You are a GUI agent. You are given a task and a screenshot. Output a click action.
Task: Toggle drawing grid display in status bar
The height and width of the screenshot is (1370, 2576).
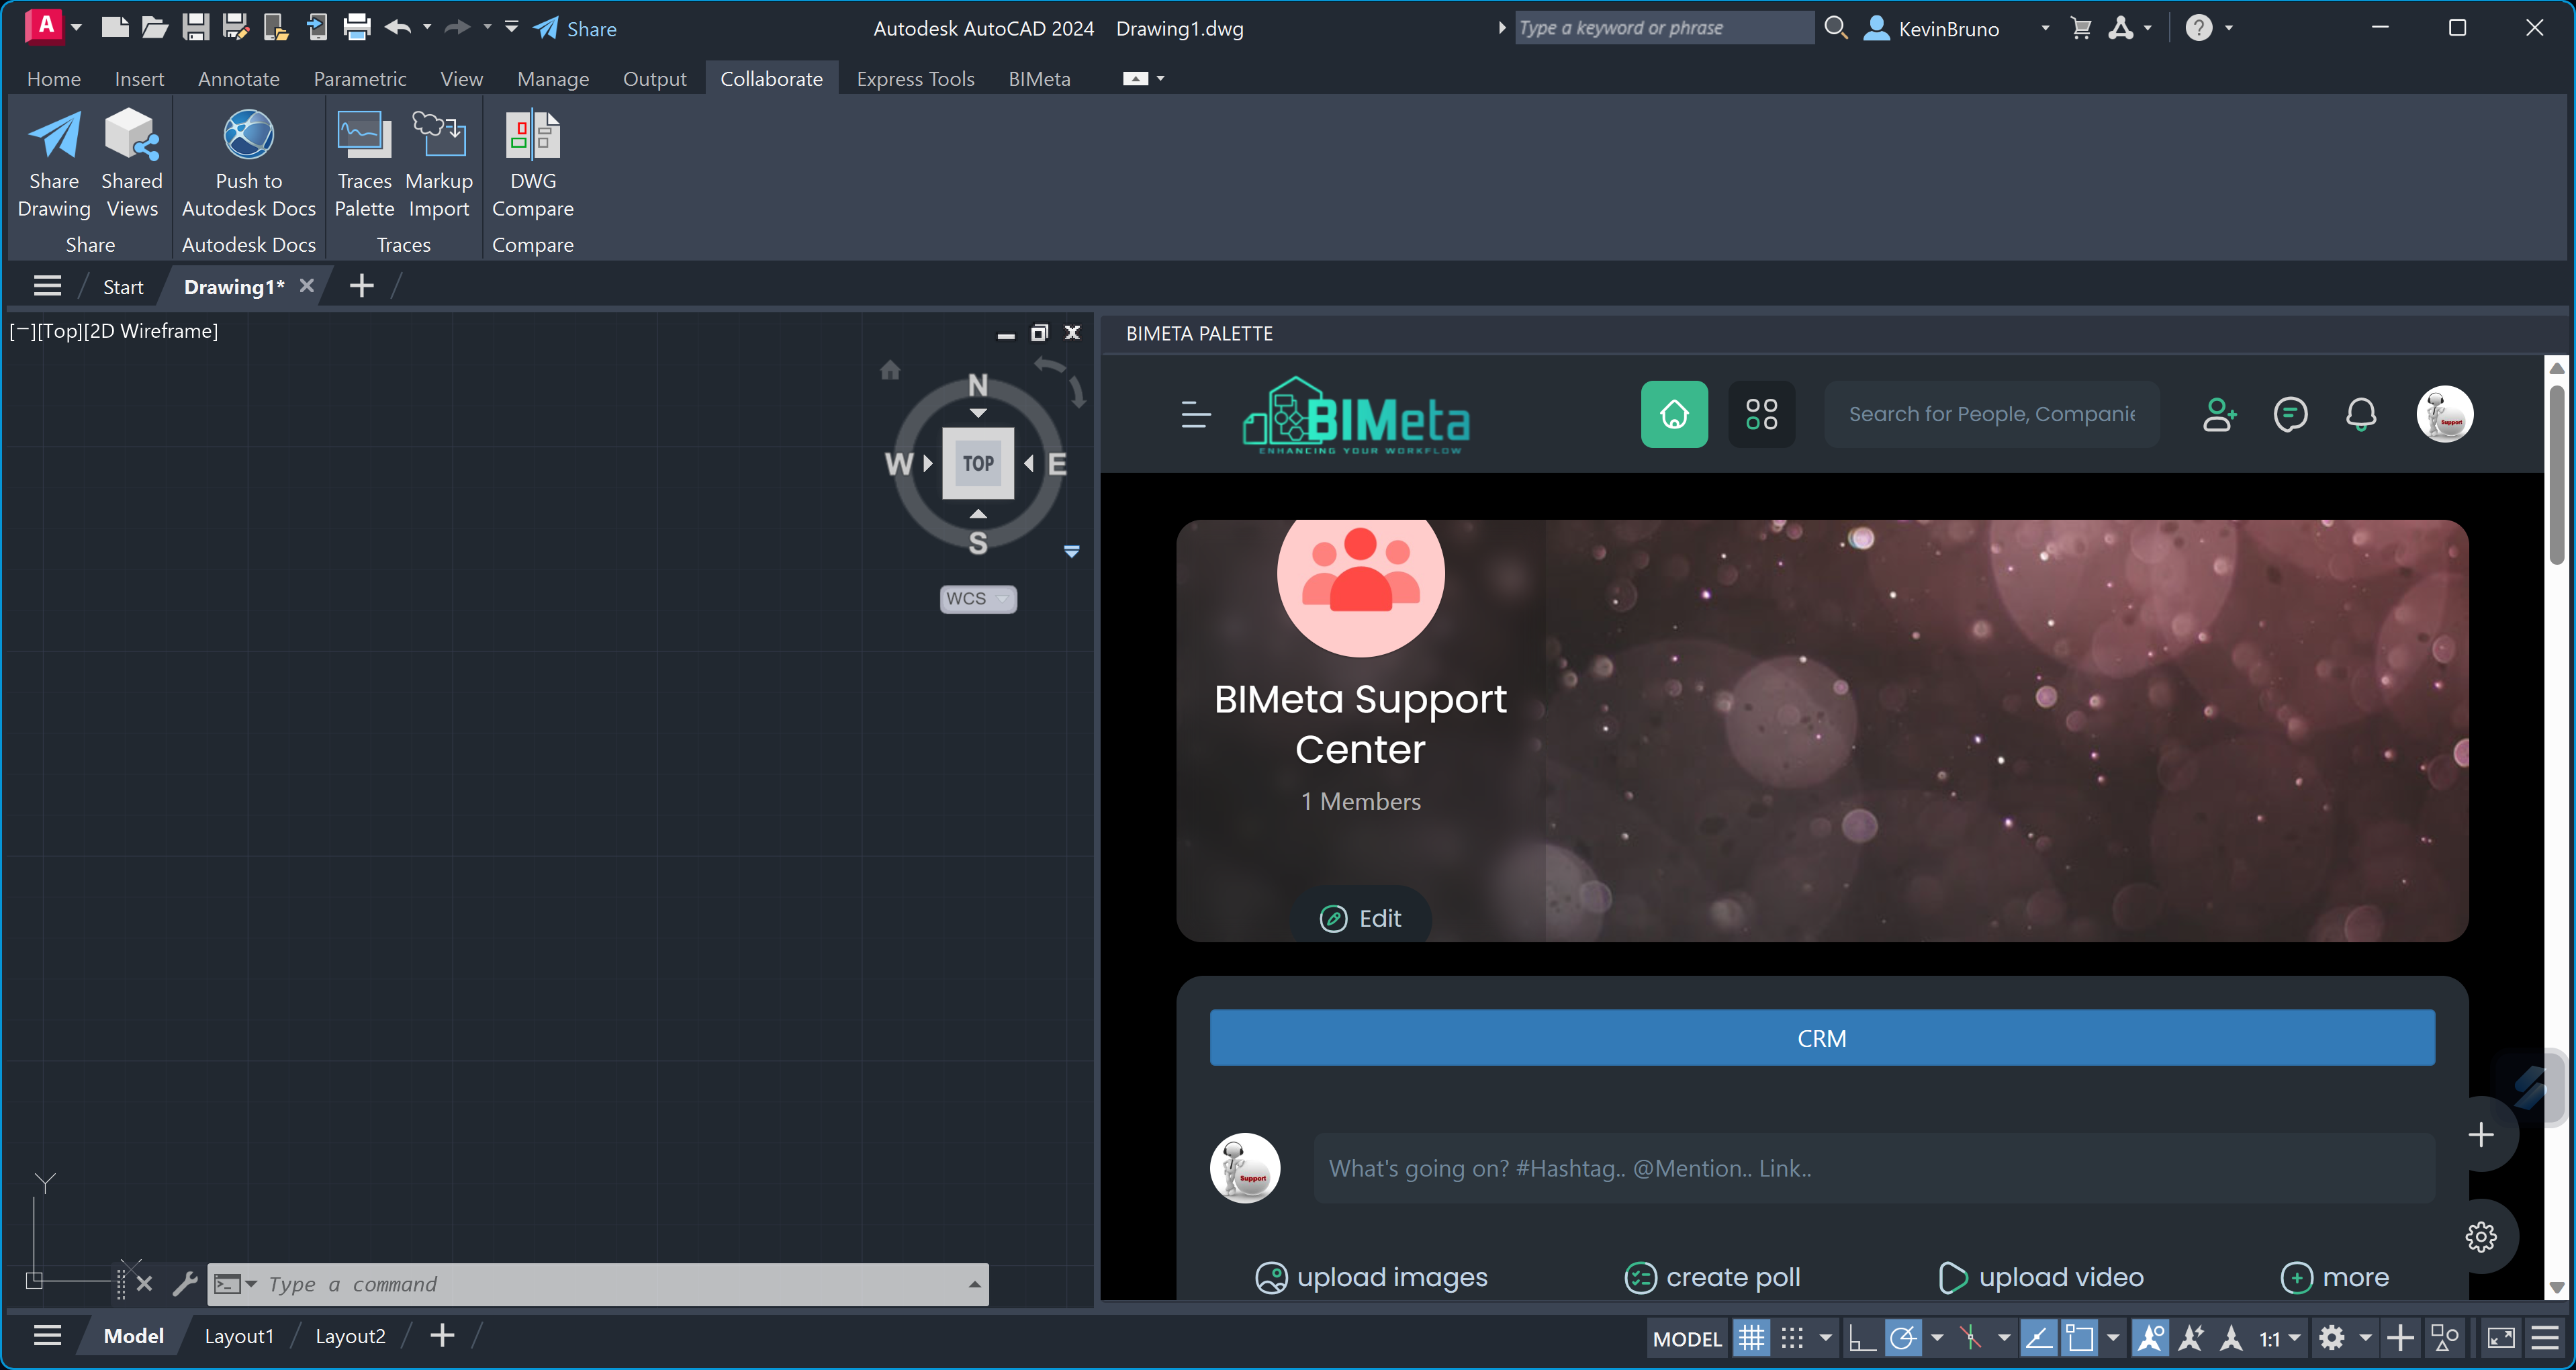click(x=1751, y=1338)
